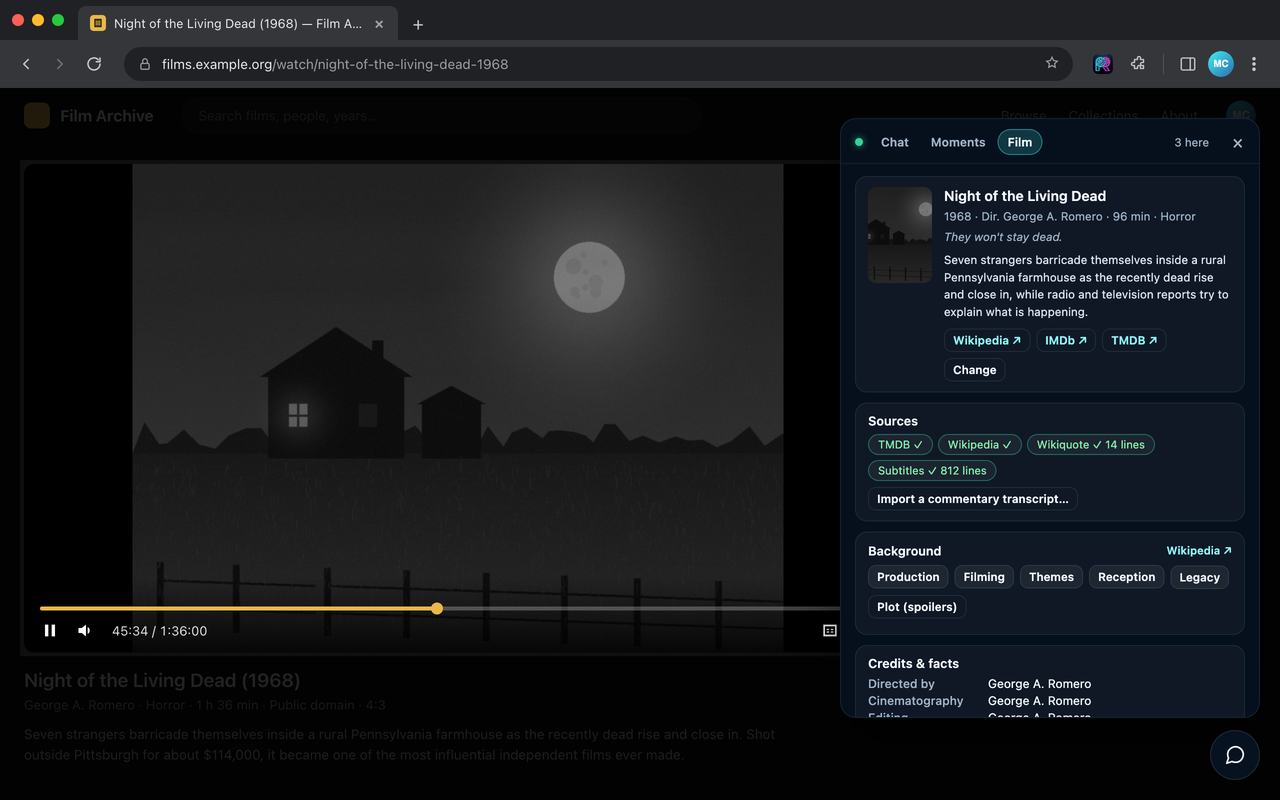Open the Wikipedia link in film card
The width and height of the screenshot is (1280, 800).
[x=987, y=340]
